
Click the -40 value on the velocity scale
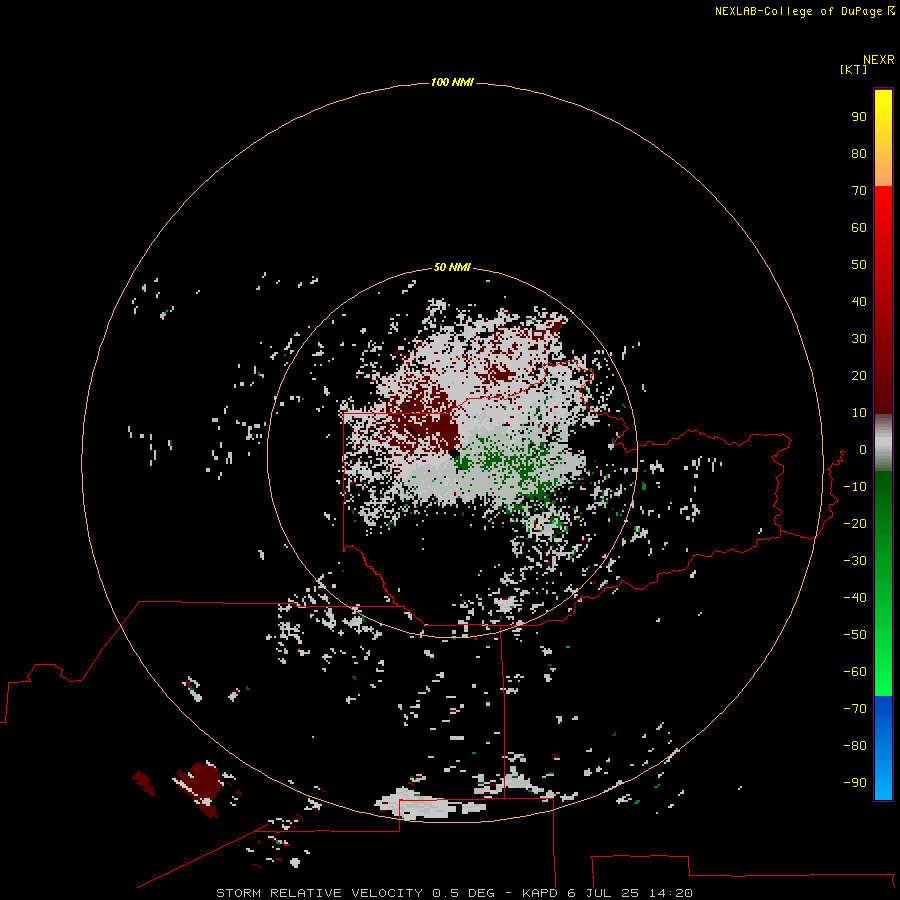(855, 598)
